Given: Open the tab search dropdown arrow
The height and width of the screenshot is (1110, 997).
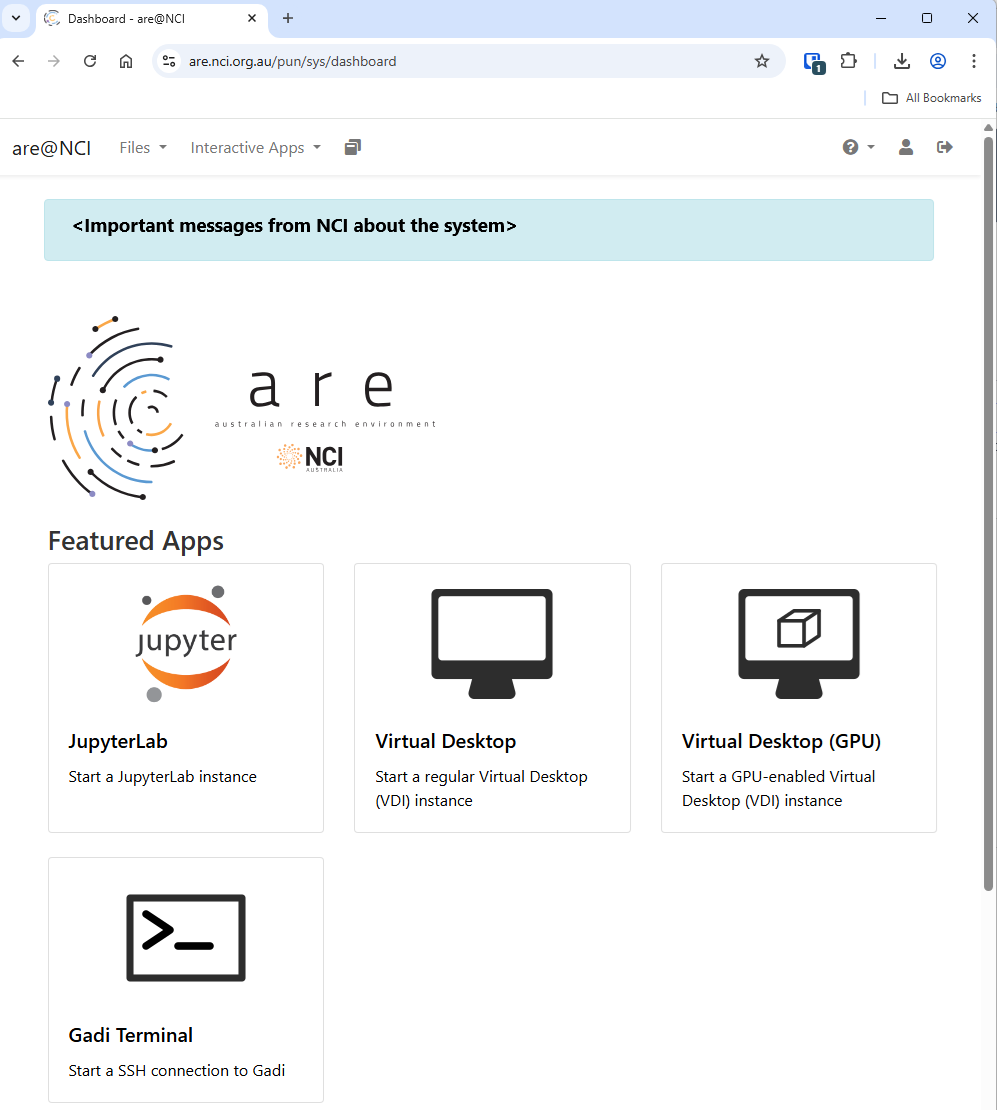Looking at the screenshot, I should pos(16,18).
